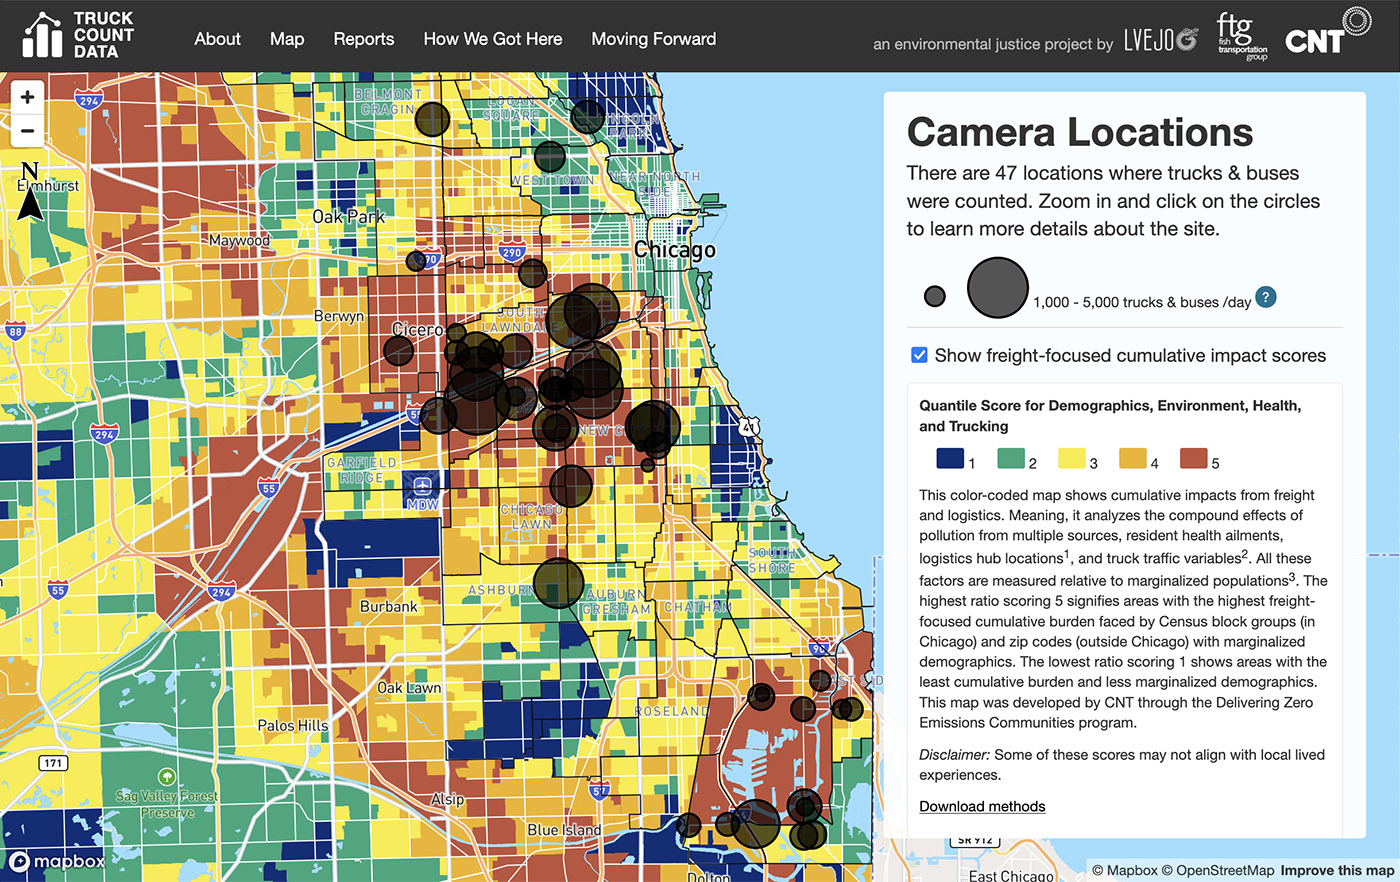Click the ftg fish transportation group logo
The width and height of the screenshot is (1400, 882).
point(1241,37)
